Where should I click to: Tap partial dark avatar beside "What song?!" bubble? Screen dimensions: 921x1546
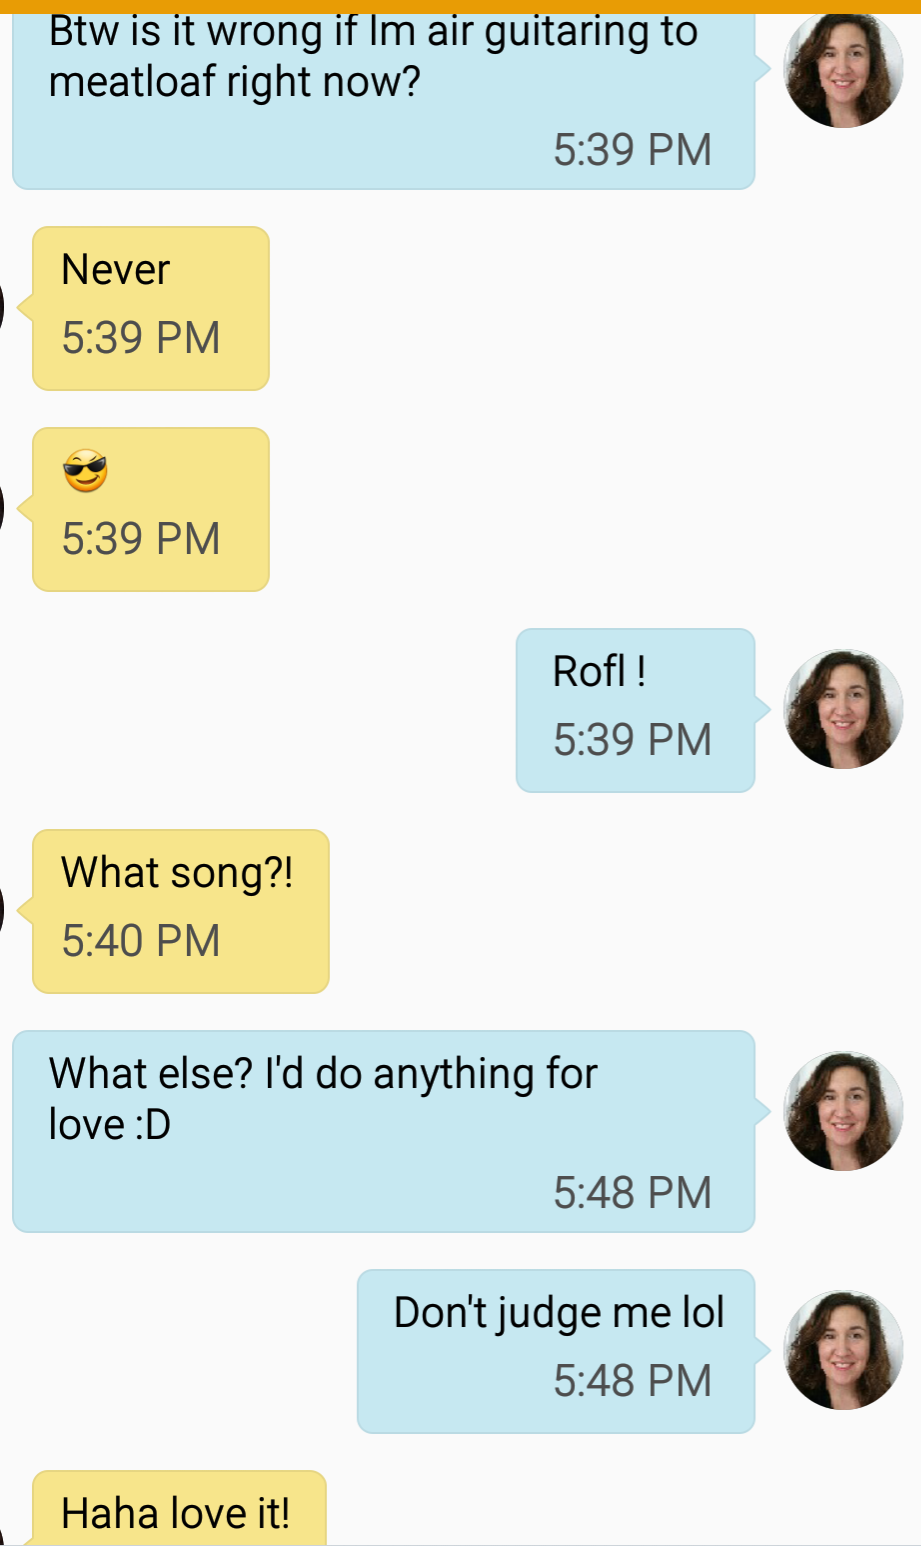coord(3,910)
